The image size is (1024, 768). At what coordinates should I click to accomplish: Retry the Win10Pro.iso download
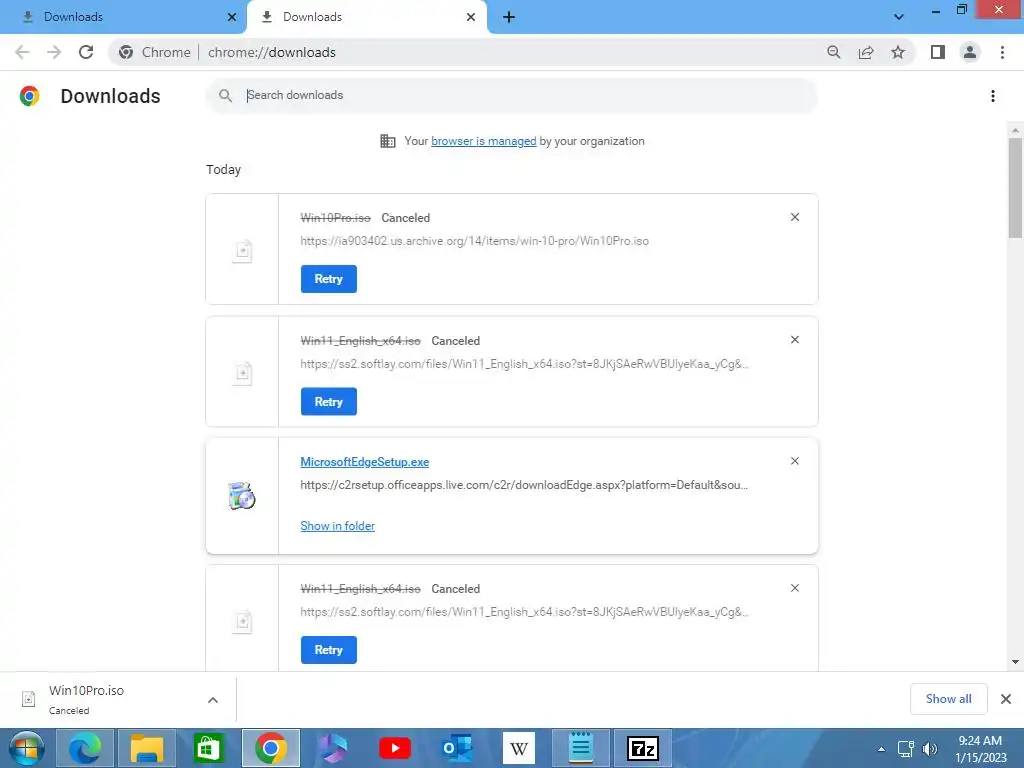[328, 279]
